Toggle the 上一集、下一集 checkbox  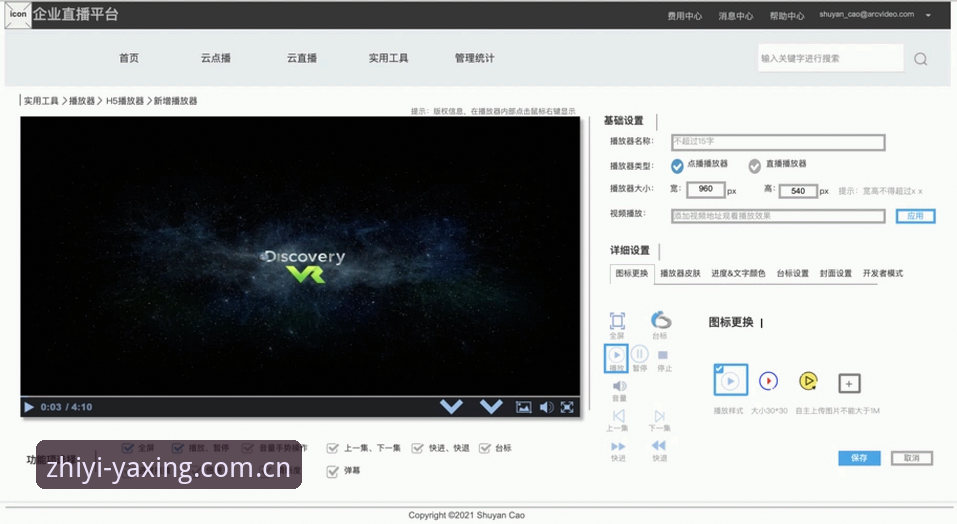[333, 448]
